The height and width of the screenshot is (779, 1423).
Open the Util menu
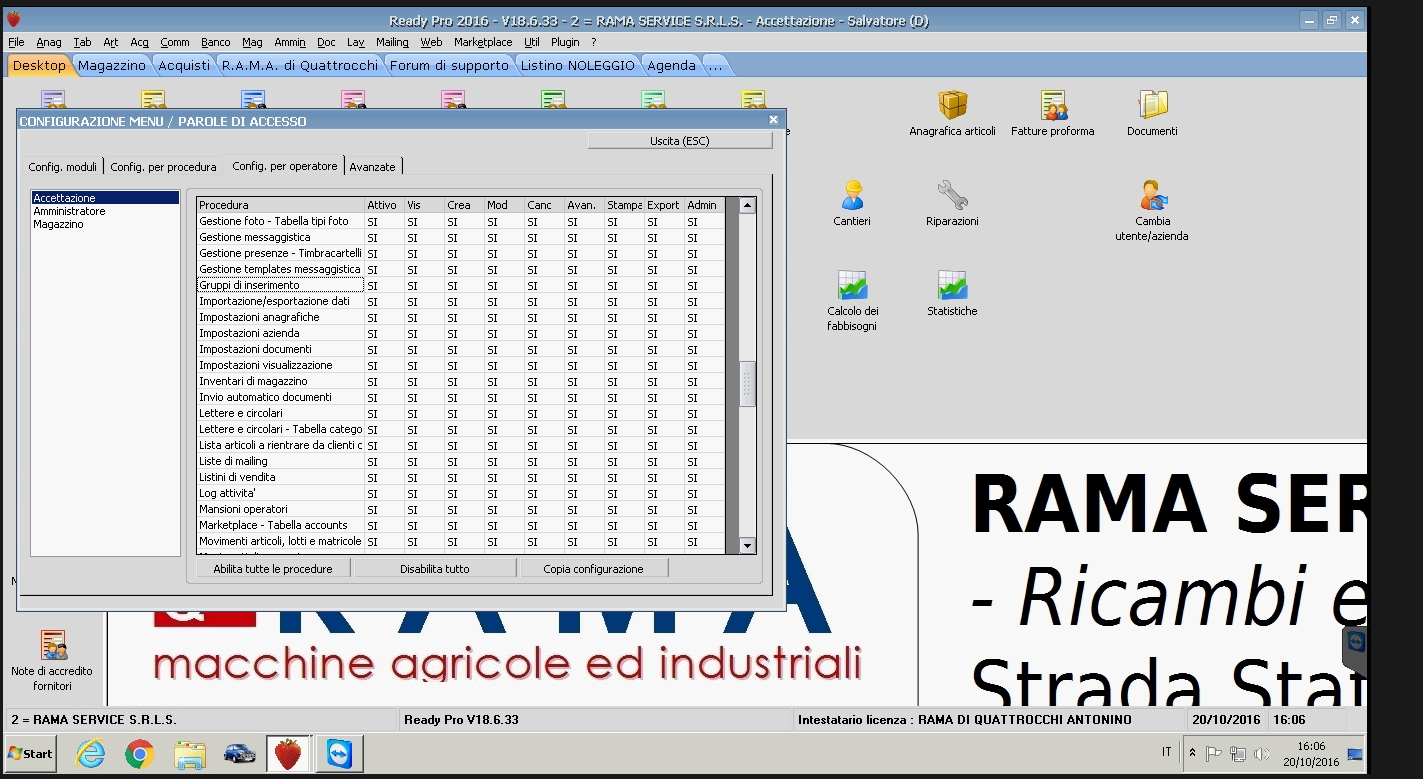(532, 42)
